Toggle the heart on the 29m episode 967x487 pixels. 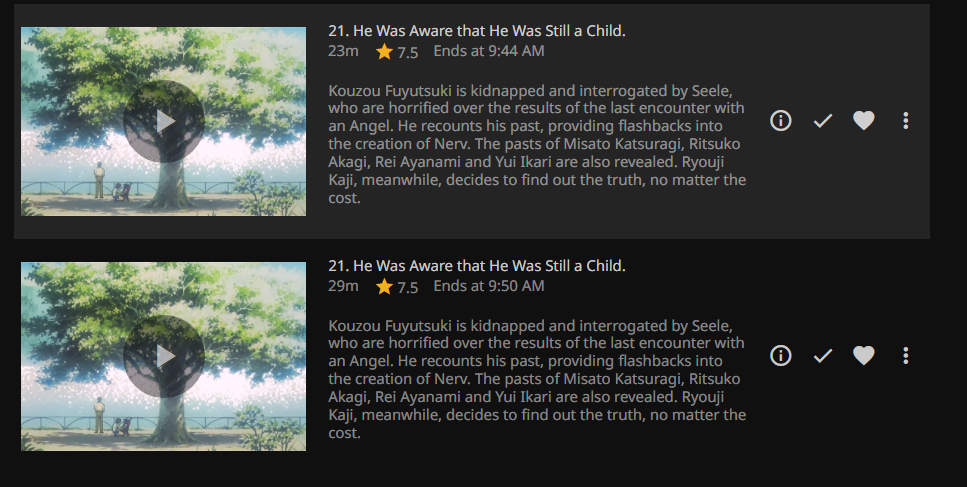[864, 356]
